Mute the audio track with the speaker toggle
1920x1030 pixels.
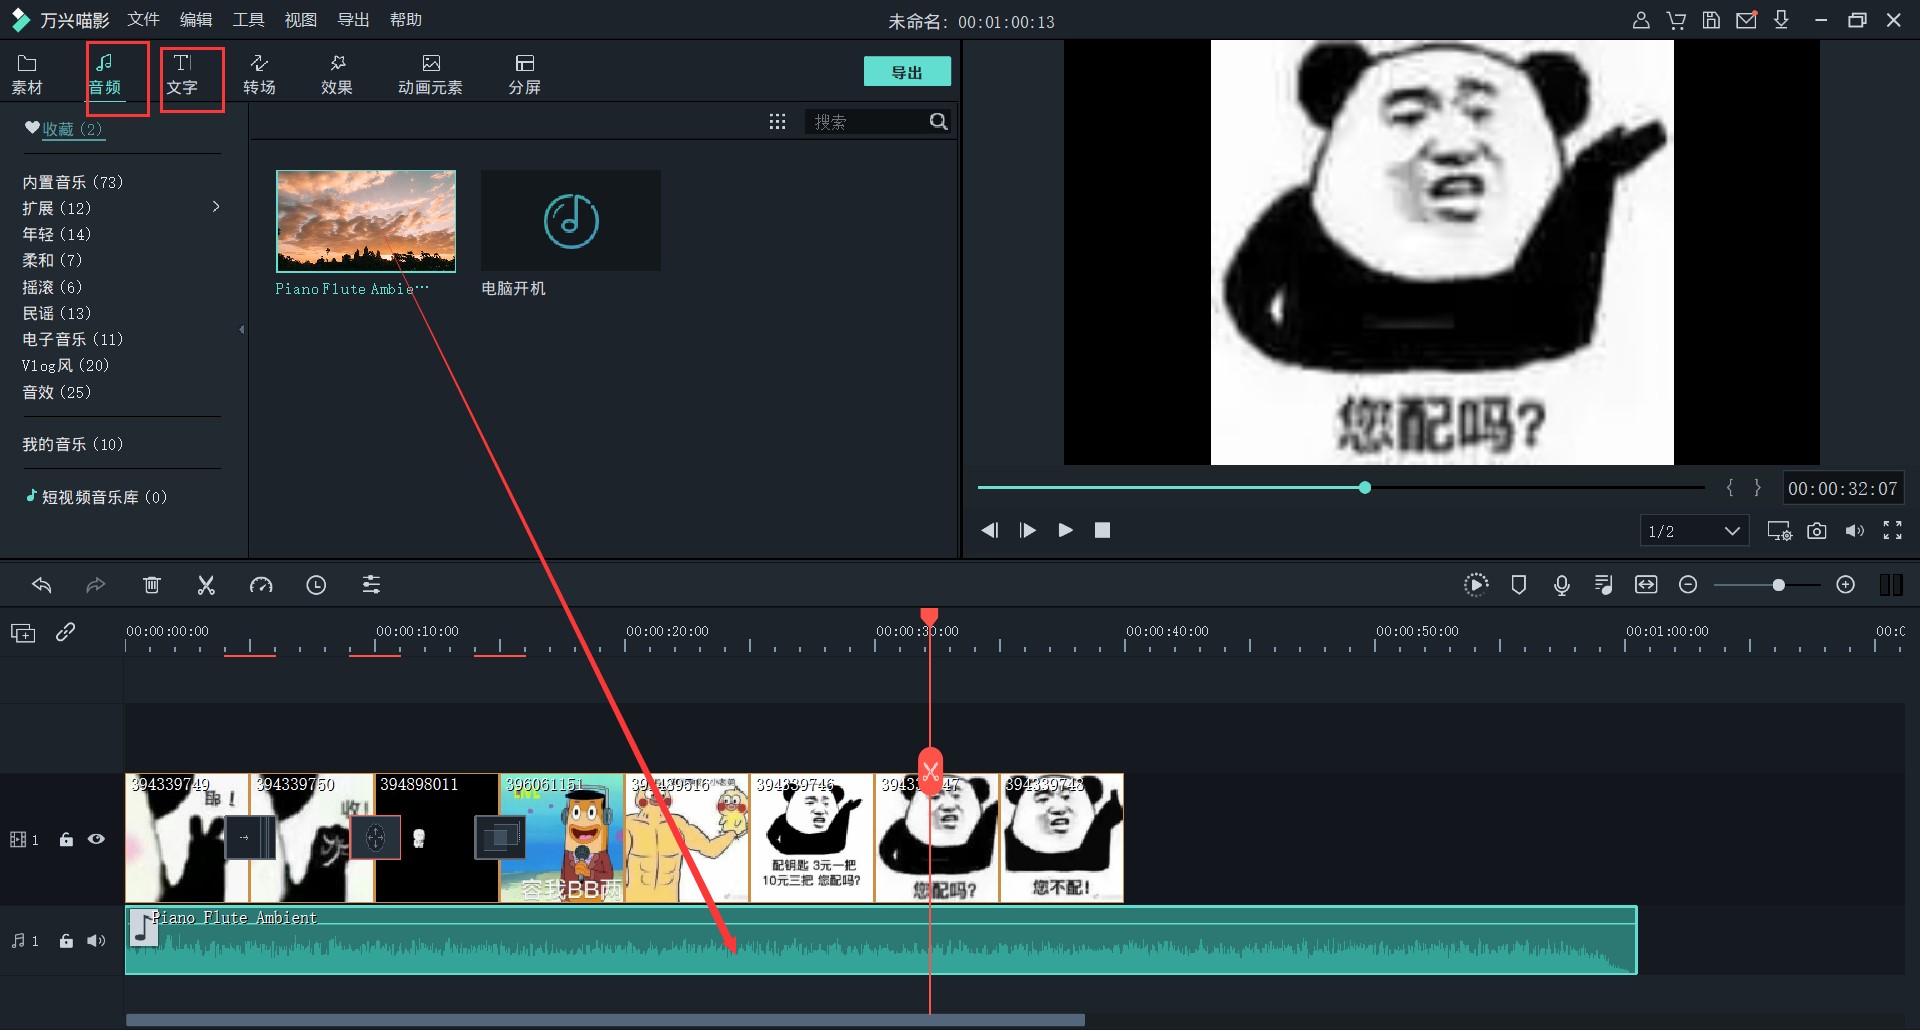96,941
